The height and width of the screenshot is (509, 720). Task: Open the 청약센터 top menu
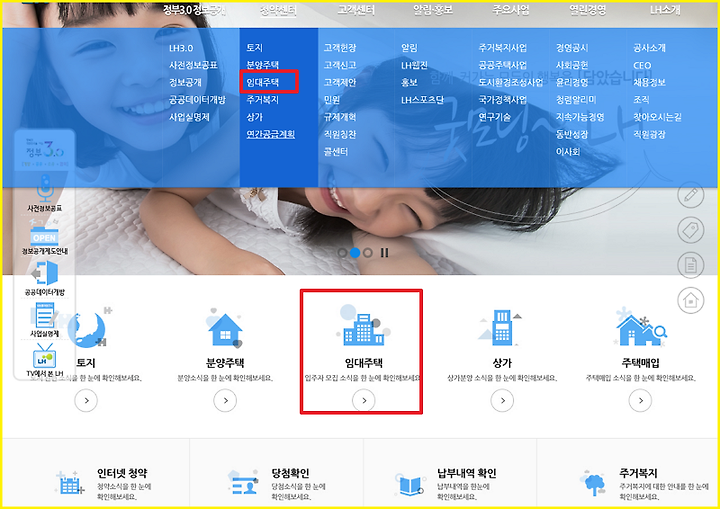click(278, 10)
